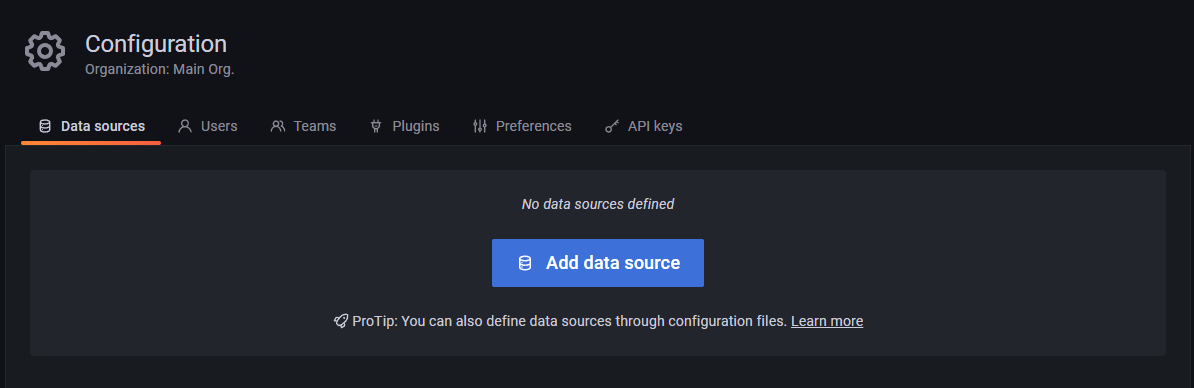This screenshot has height=388, width=1194.
Task: Click the ProTip configuration files text
Action: coord(570,321)
